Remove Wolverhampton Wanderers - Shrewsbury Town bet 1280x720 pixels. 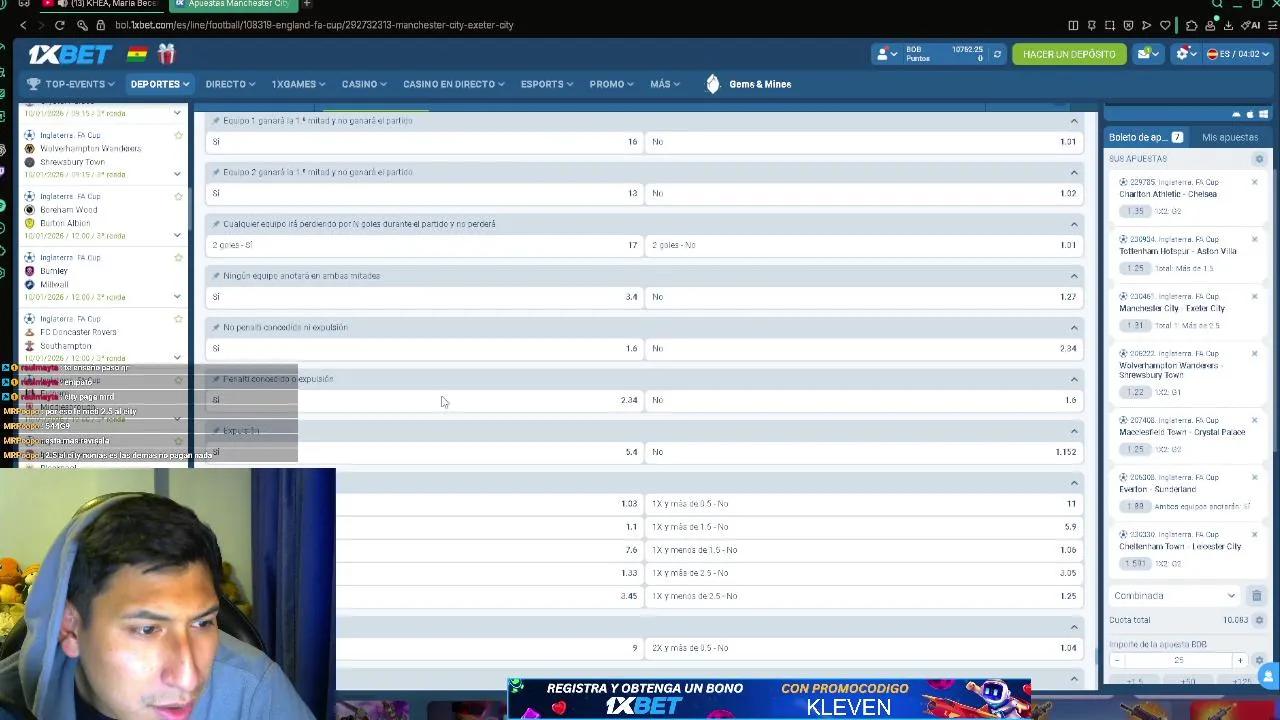tap(1254, 353)
